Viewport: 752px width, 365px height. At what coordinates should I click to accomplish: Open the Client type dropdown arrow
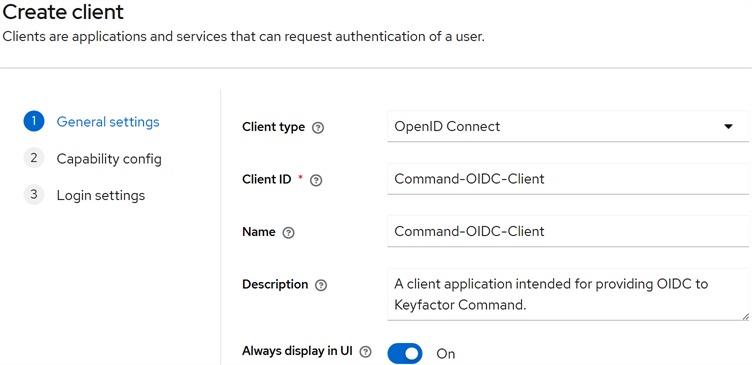point(728,127)
